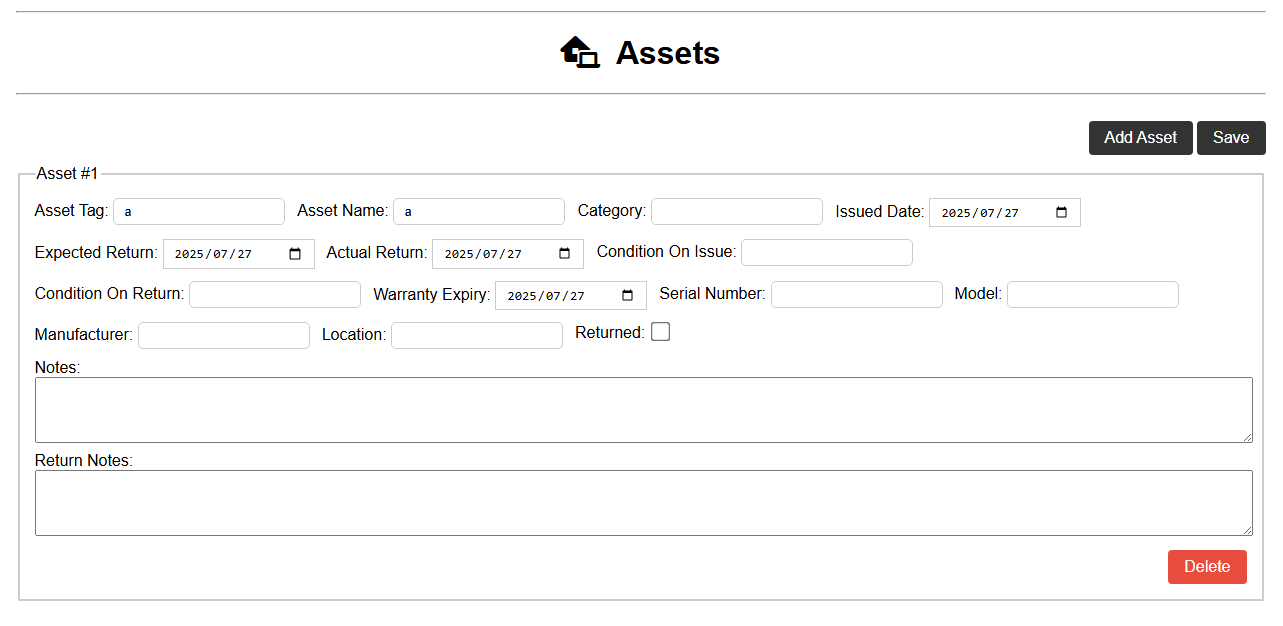
Task: Select the Location input field
Action: click(476, 335)
